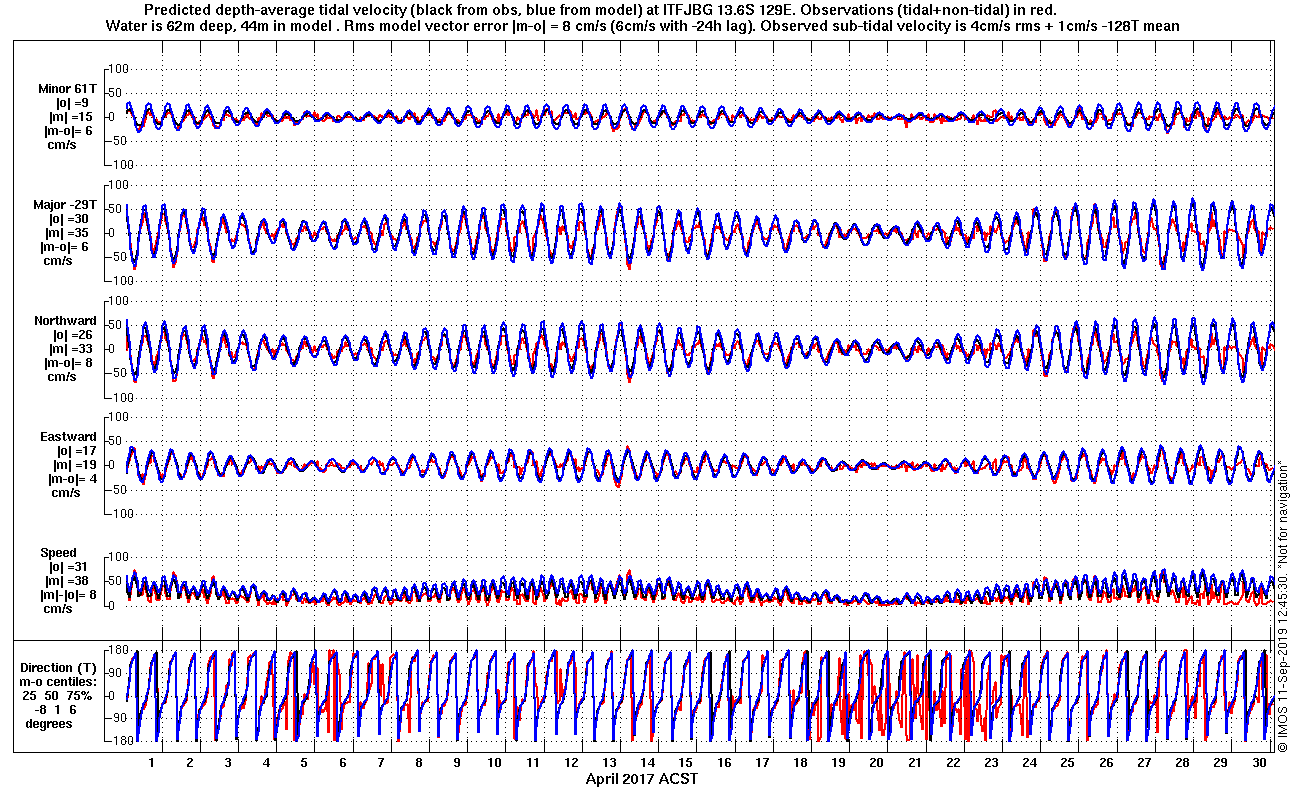The height and width of the screenshot is (800, 1300).
Task: Click day '25' on the date axis
Action: pos(1068,763)
